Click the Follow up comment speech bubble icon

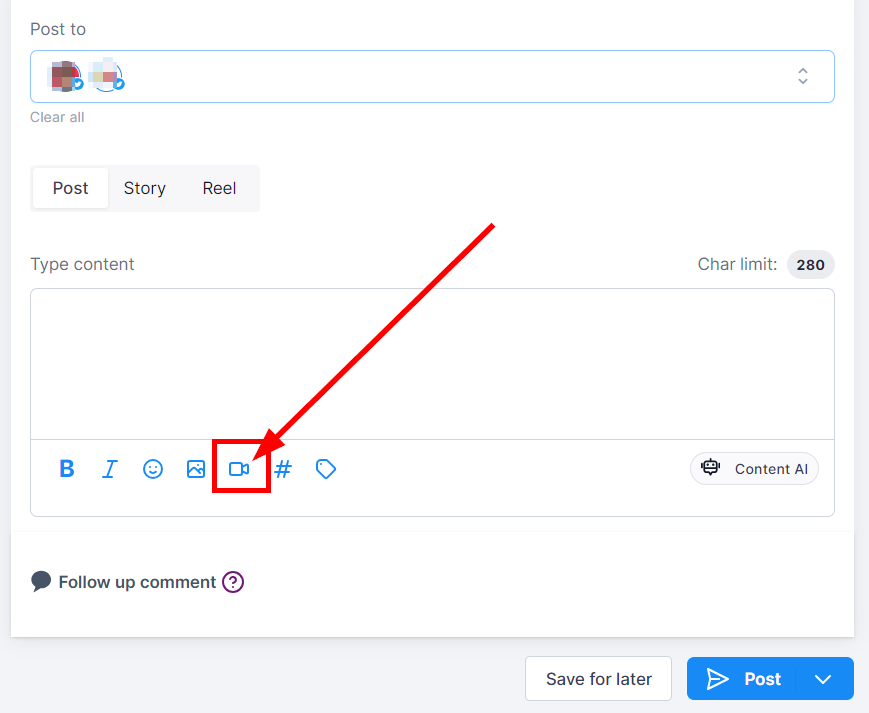click(41, 582)
